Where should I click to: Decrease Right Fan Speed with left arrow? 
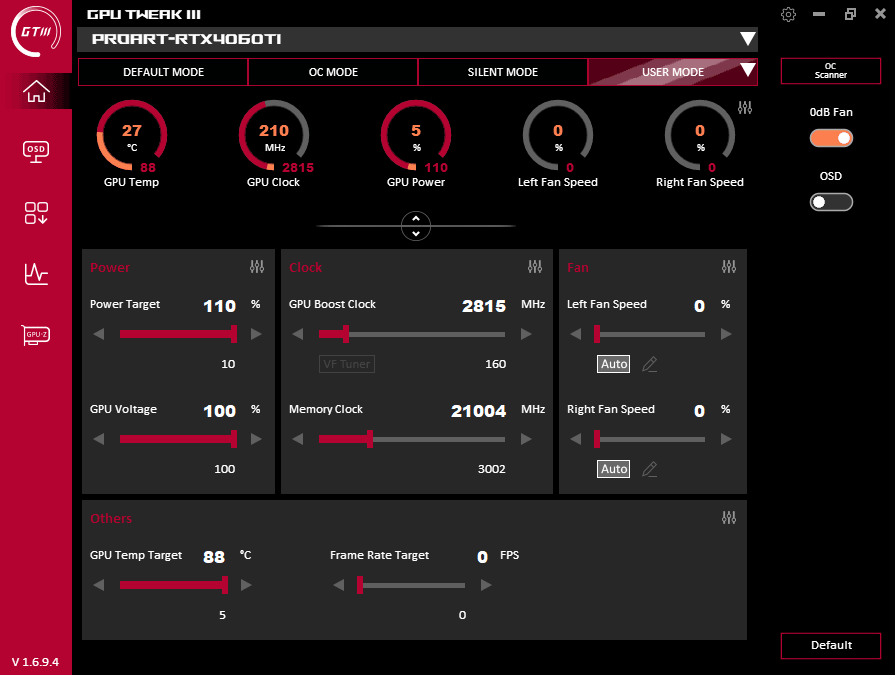[575, 439]
